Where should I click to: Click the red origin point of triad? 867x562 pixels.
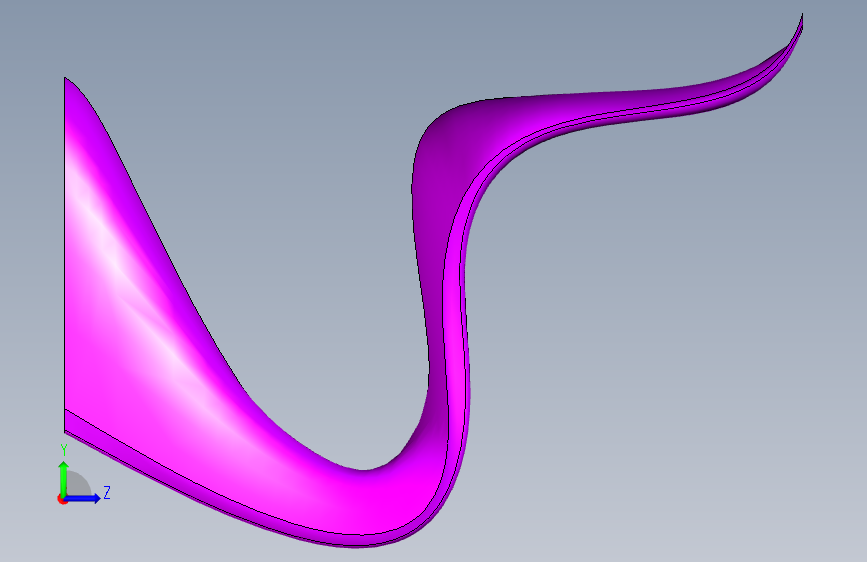tap(62, 499)
